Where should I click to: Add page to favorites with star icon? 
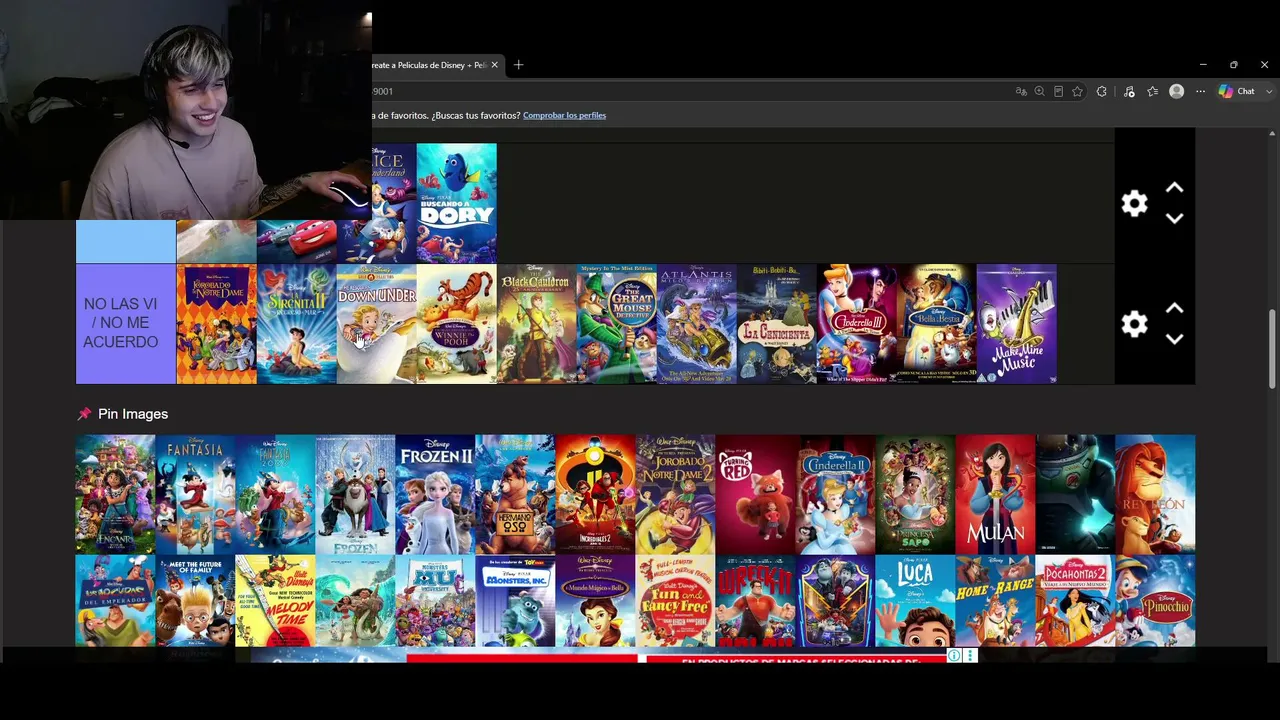tap(1077, 91)
